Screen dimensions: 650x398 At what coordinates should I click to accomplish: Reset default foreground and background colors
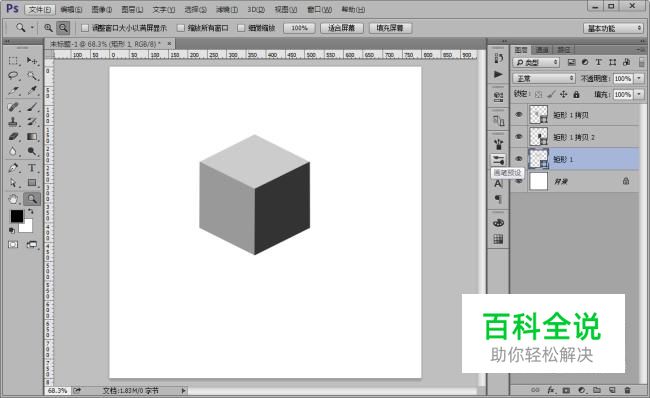12,230
